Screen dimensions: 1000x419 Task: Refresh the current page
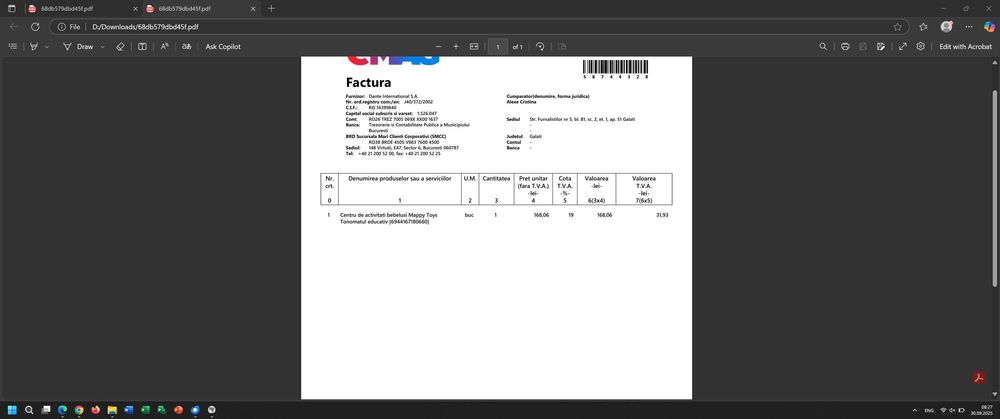[x=35, y=27]
